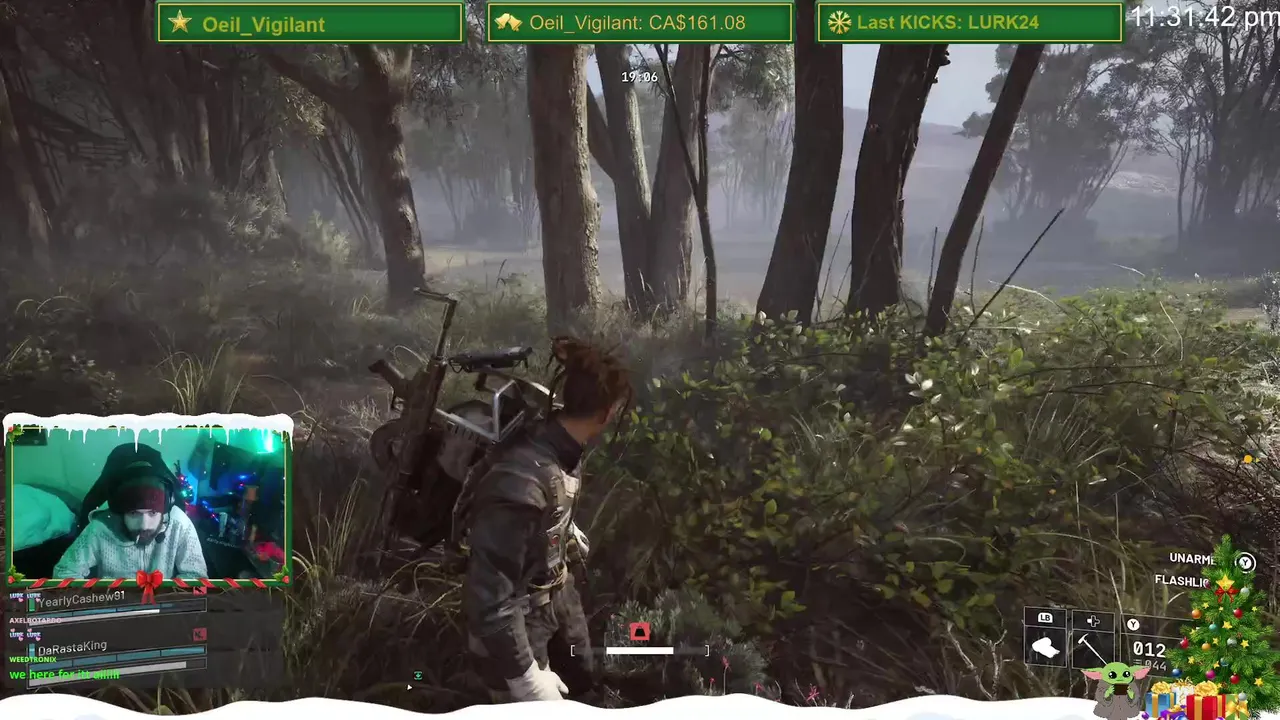This screenshot has height=720, width=1280.
Task: Select the bandage item slot icon
Action: [1046, 648]
